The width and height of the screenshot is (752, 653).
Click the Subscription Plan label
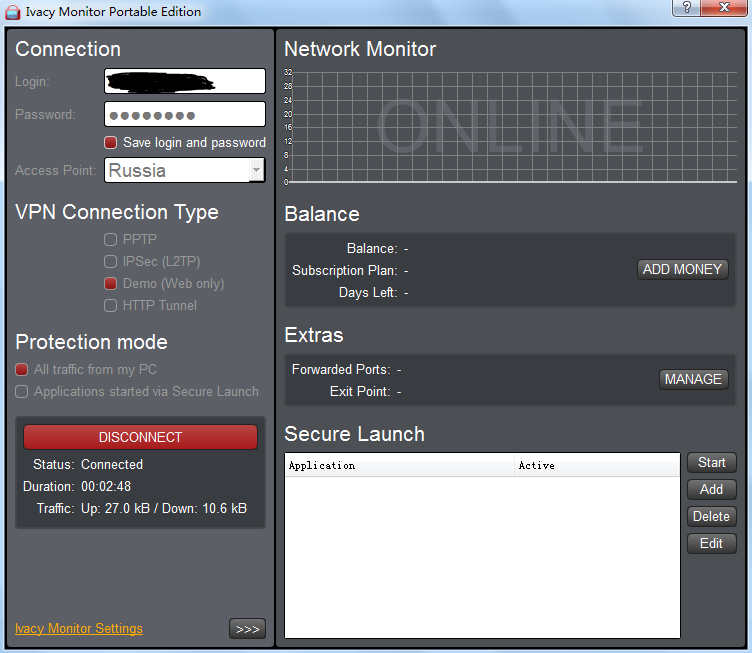345,270
